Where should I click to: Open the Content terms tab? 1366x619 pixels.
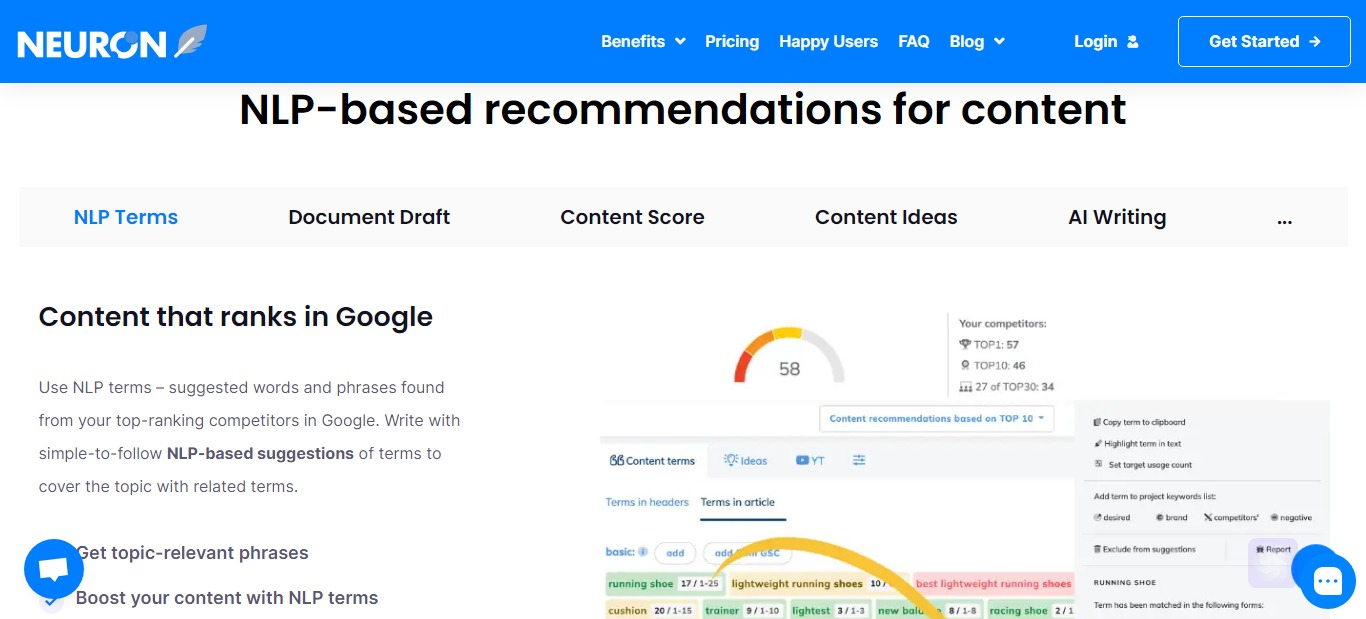[x=653, y=460]
